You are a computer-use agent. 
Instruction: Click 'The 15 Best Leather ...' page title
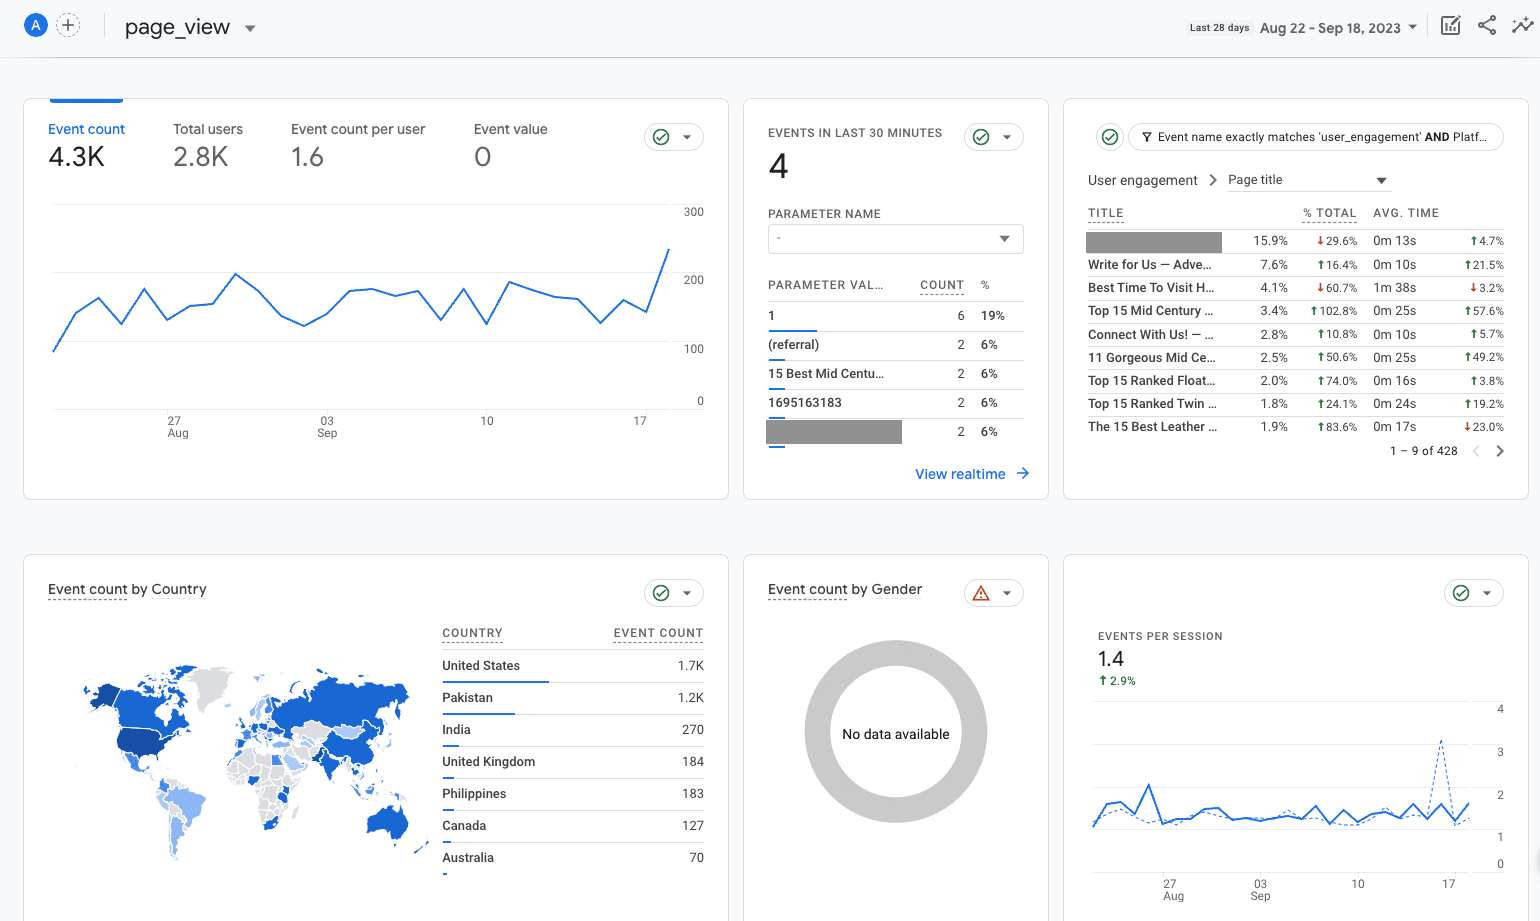click(x=1152, y=427)
